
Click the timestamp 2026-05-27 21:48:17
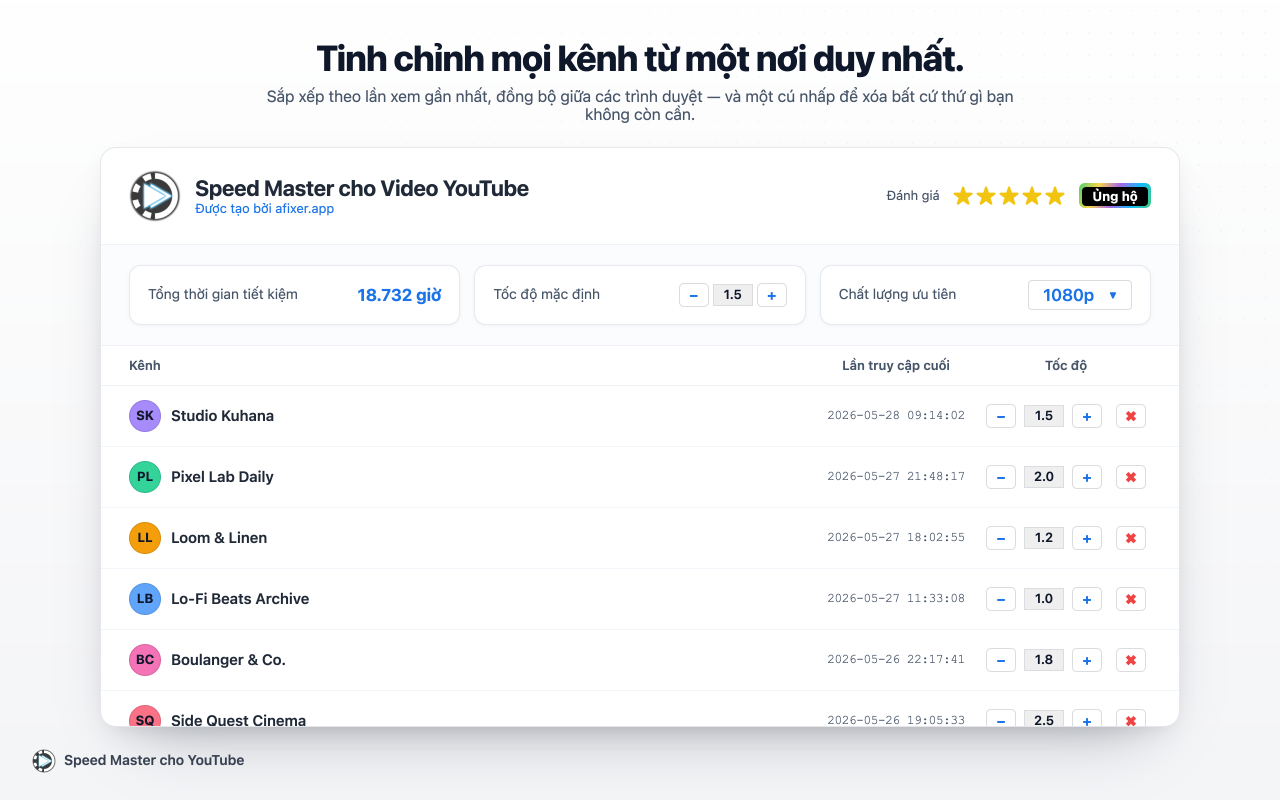coord(896,477)
